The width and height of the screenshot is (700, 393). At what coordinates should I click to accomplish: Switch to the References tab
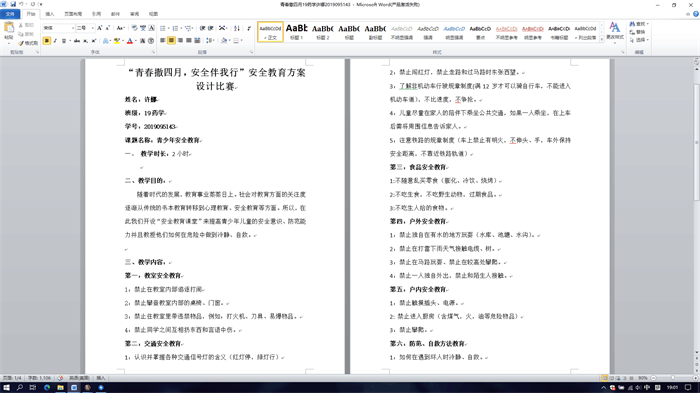tap(96, 14)
